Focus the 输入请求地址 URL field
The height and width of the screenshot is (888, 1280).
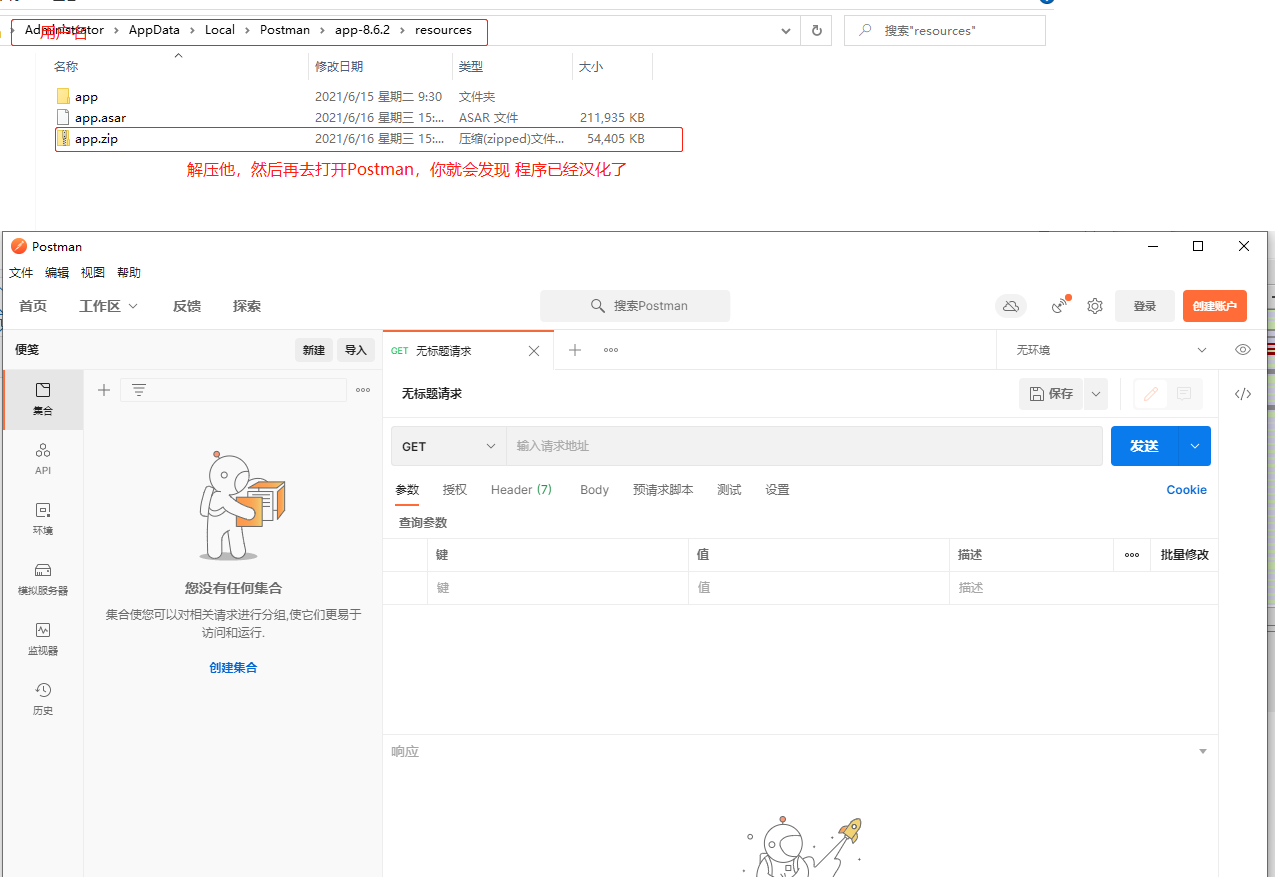(804, 446)
